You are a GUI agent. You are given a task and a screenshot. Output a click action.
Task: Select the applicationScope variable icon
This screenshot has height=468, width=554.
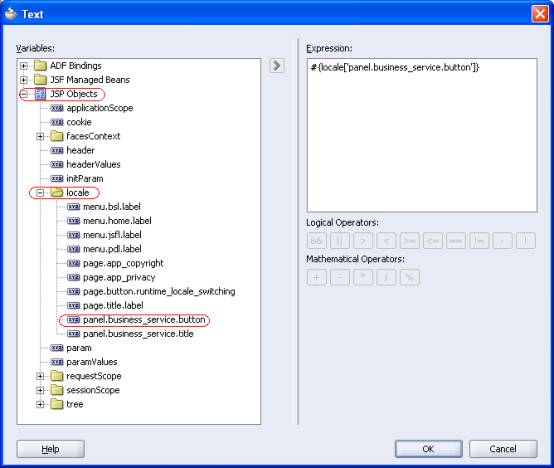pos(57,108)
